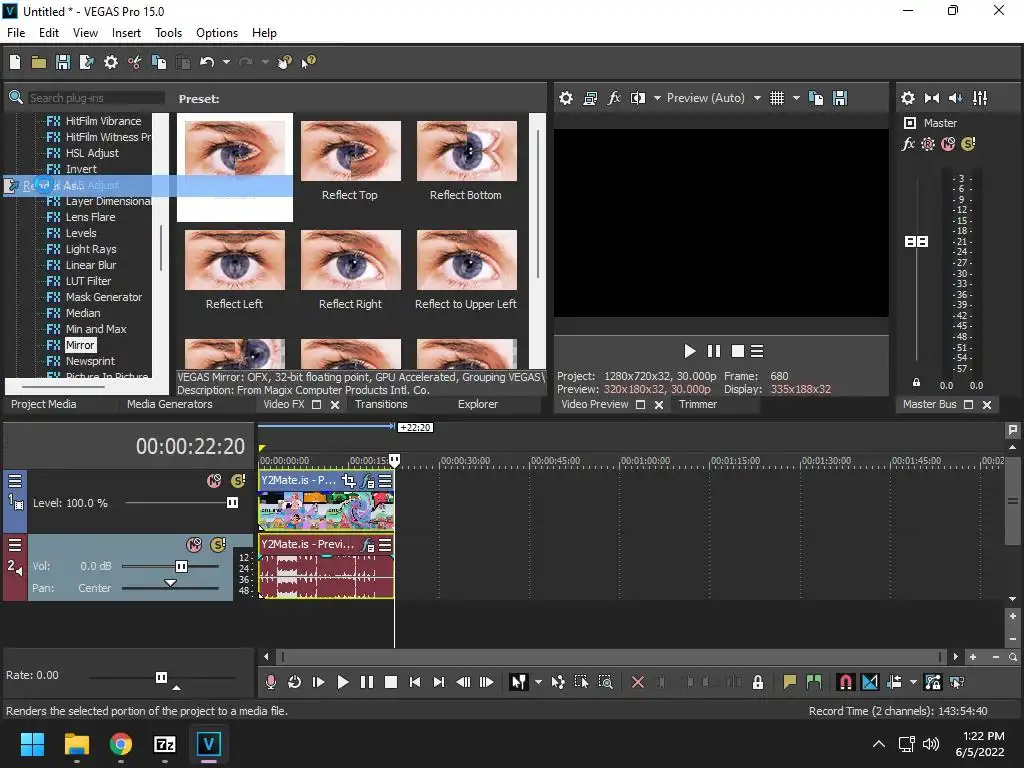This screenshot has height=768, width=1024.
Task: Switch to the Explorer tab
Action: 478,404
